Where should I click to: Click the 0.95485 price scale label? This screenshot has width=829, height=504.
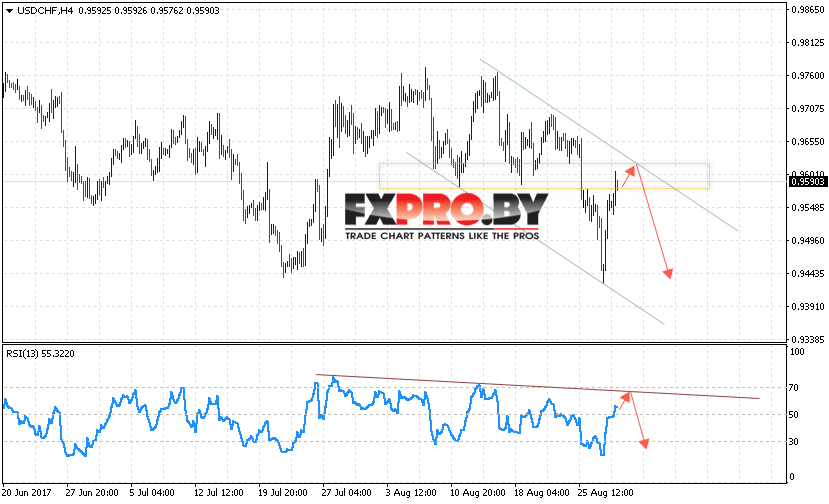tap(807, 207)
